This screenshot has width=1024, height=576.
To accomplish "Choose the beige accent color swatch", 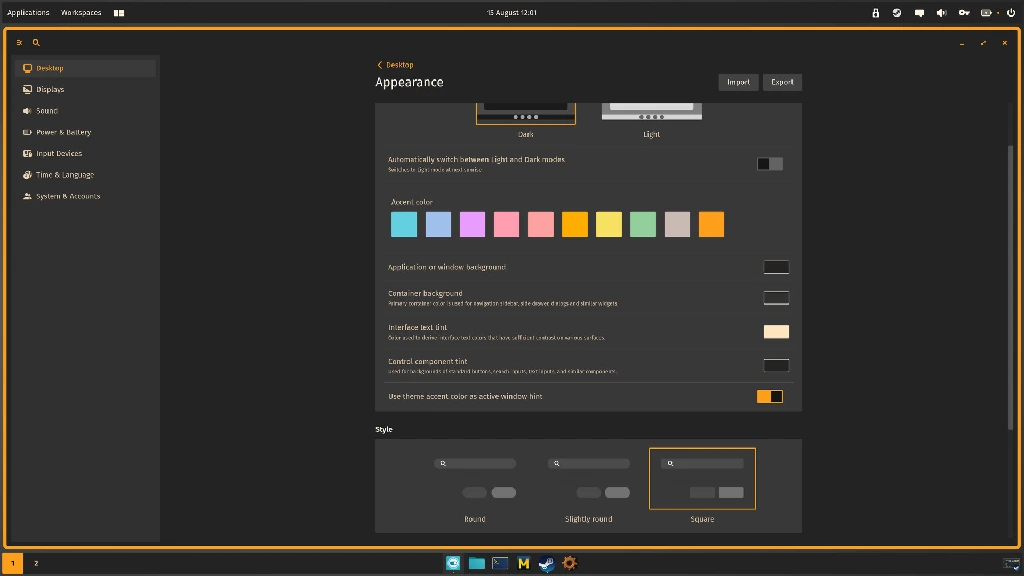I will (677, 224).
